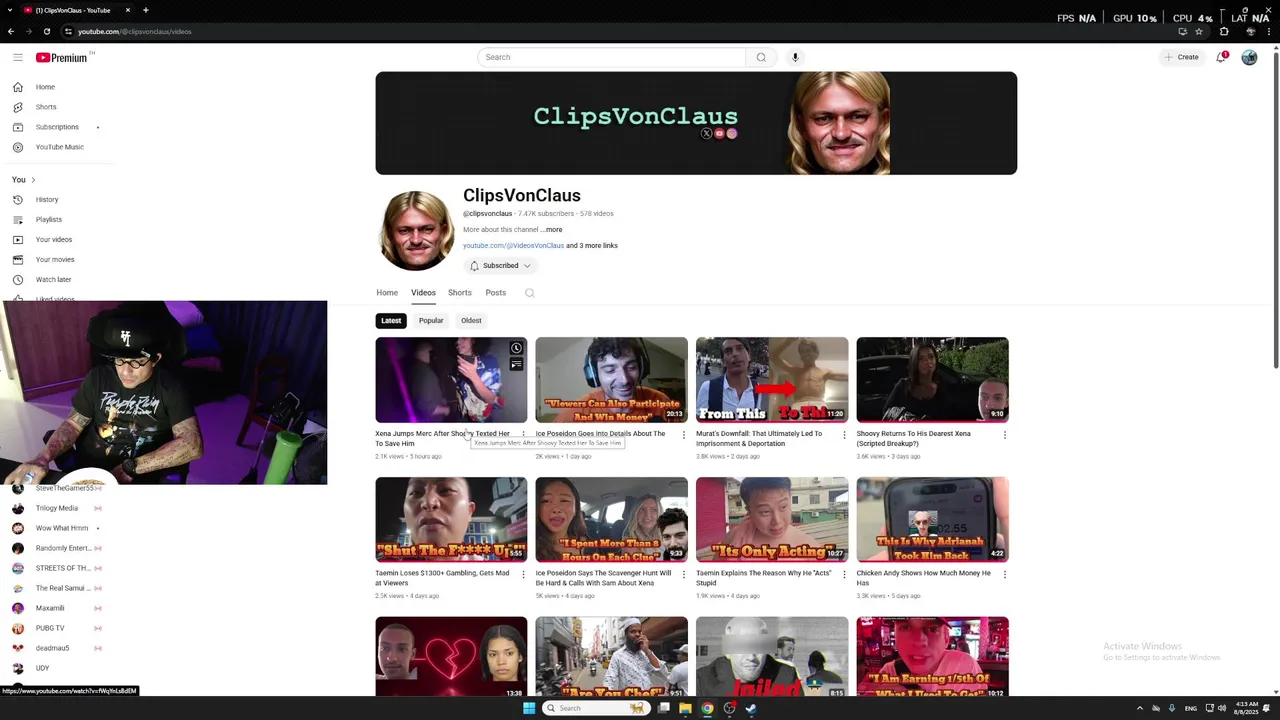Go to Home in the sidebar
Screen dimensions: 1280x720
click(x=45, y=87)
